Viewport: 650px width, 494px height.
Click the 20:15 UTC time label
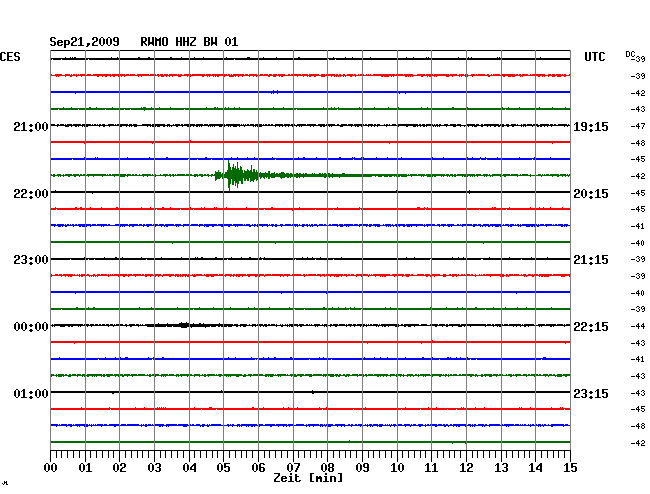click(591, 194)
